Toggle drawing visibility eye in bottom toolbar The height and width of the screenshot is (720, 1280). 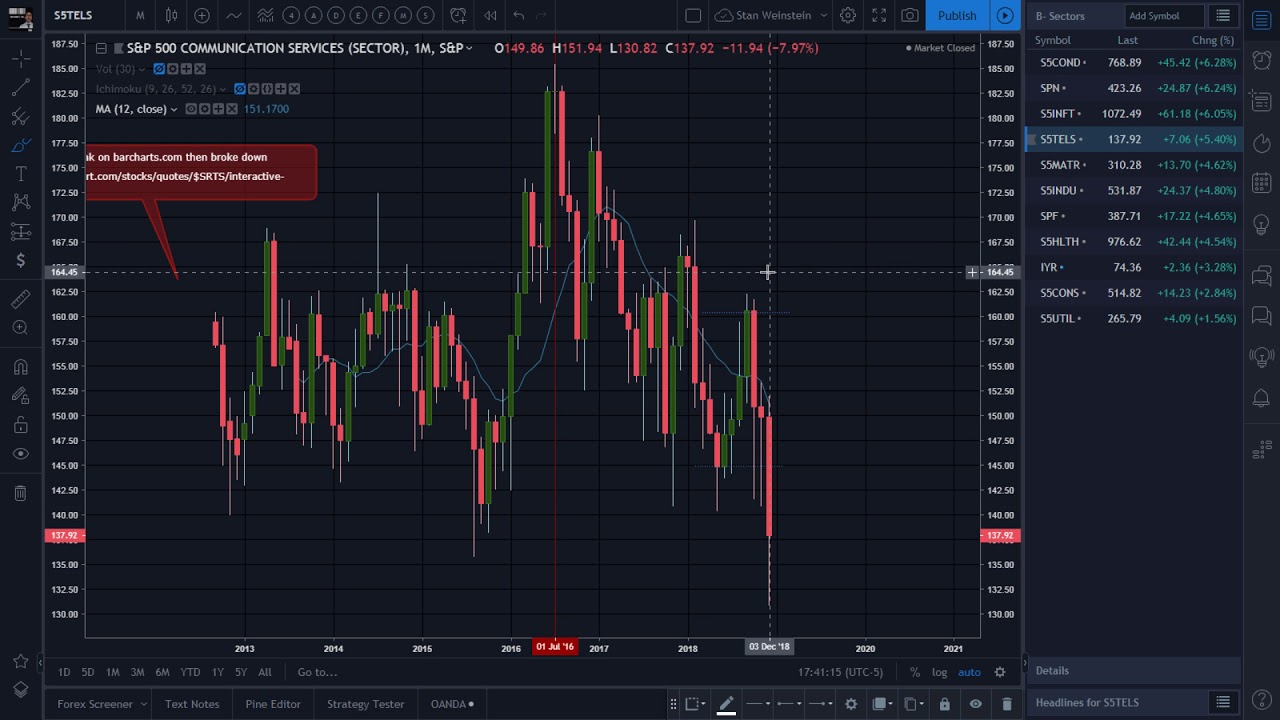point(975,704)
